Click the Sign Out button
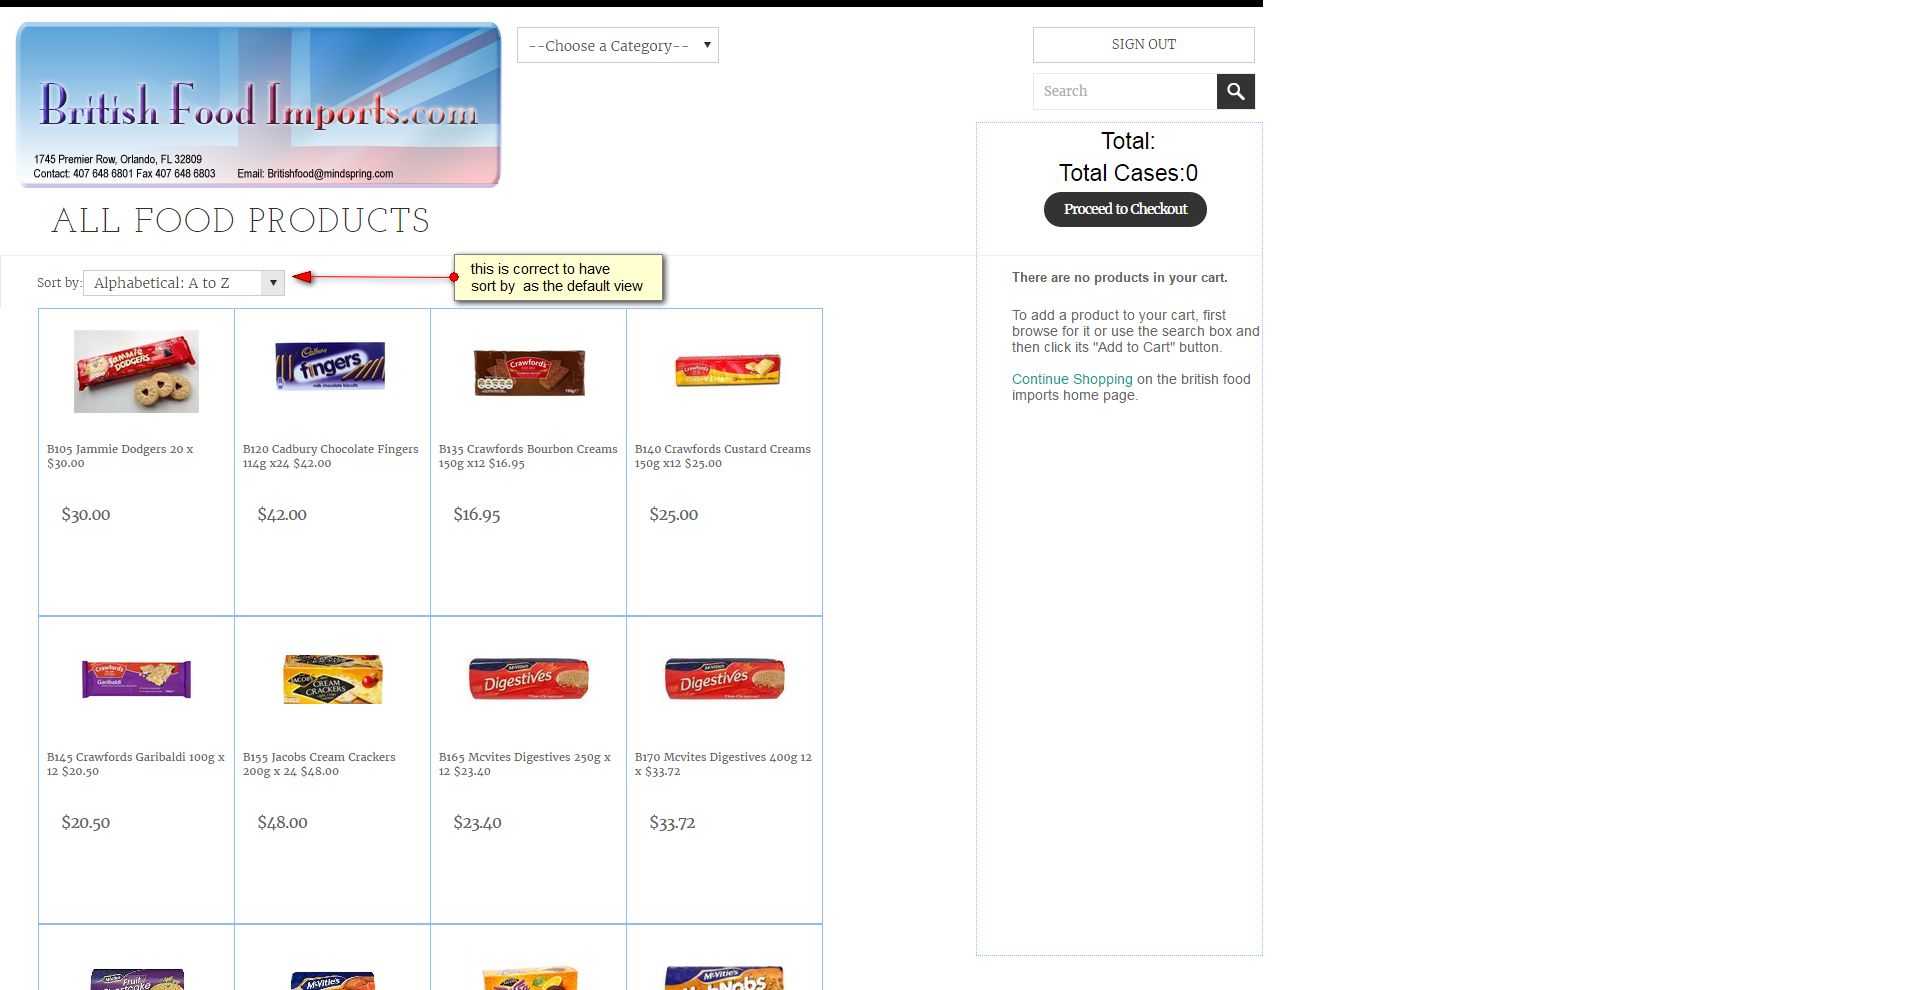This screenshot has width=1920, height=990. pyautogui.click(x=1143, y=45)
